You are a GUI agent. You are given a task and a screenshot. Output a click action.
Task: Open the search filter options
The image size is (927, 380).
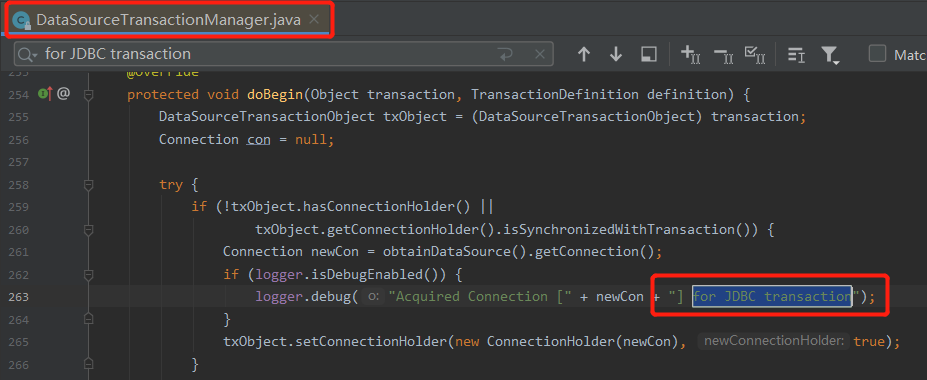click(x=830, y=55)
